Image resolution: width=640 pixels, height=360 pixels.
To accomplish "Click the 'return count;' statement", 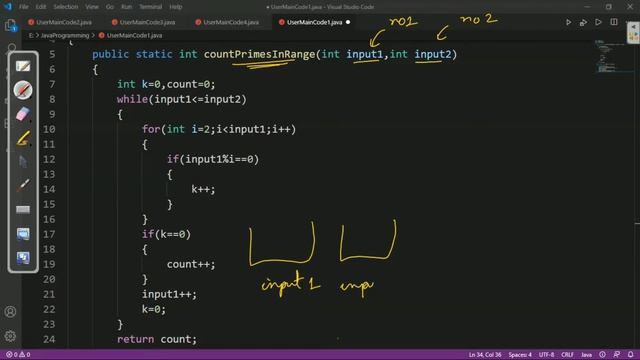I will (157, 339).
